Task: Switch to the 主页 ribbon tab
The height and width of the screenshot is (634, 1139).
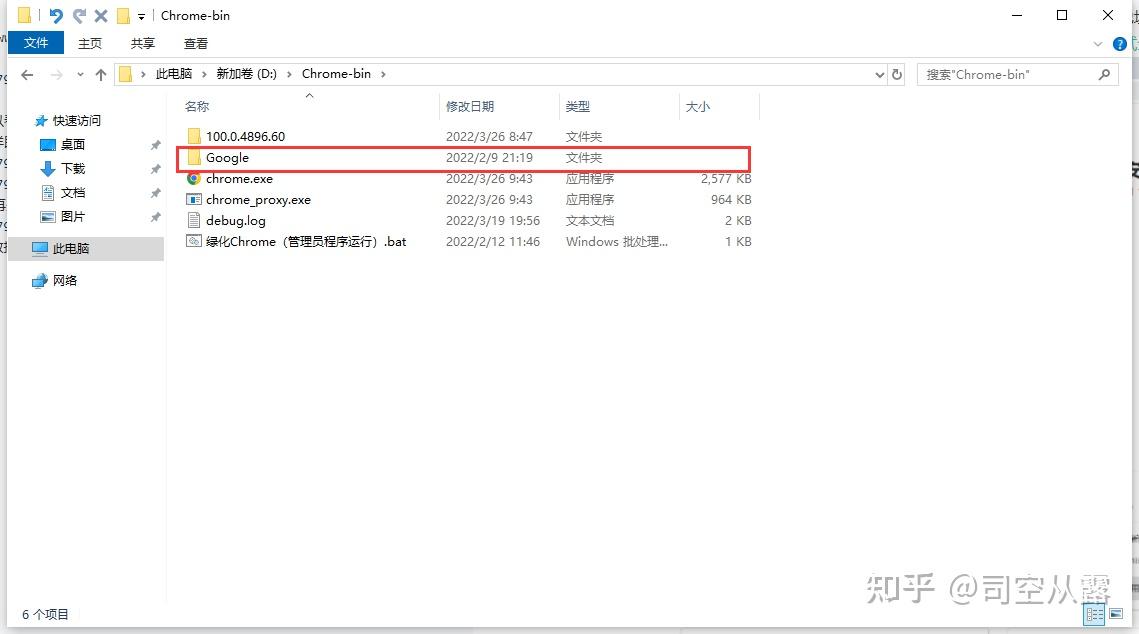Action: point(90,44)
